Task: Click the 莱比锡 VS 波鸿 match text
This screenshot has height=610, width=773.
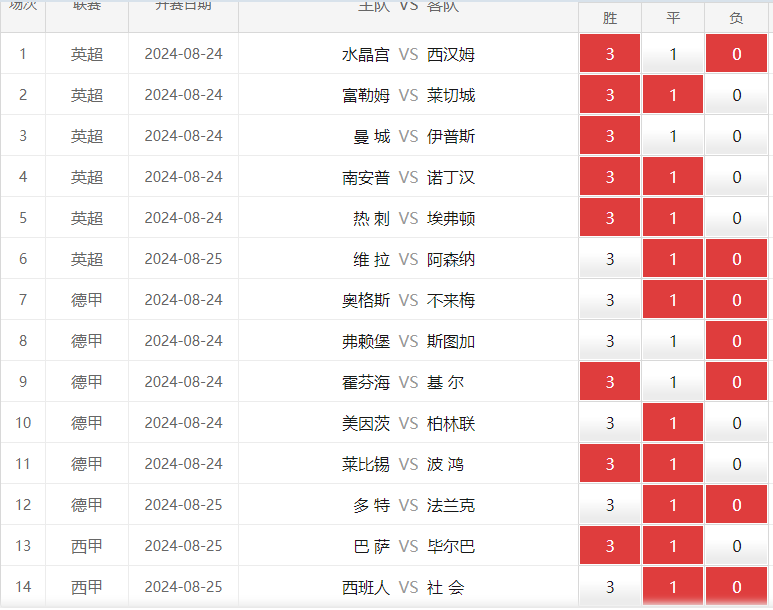Action: click(x=403, y=464)
